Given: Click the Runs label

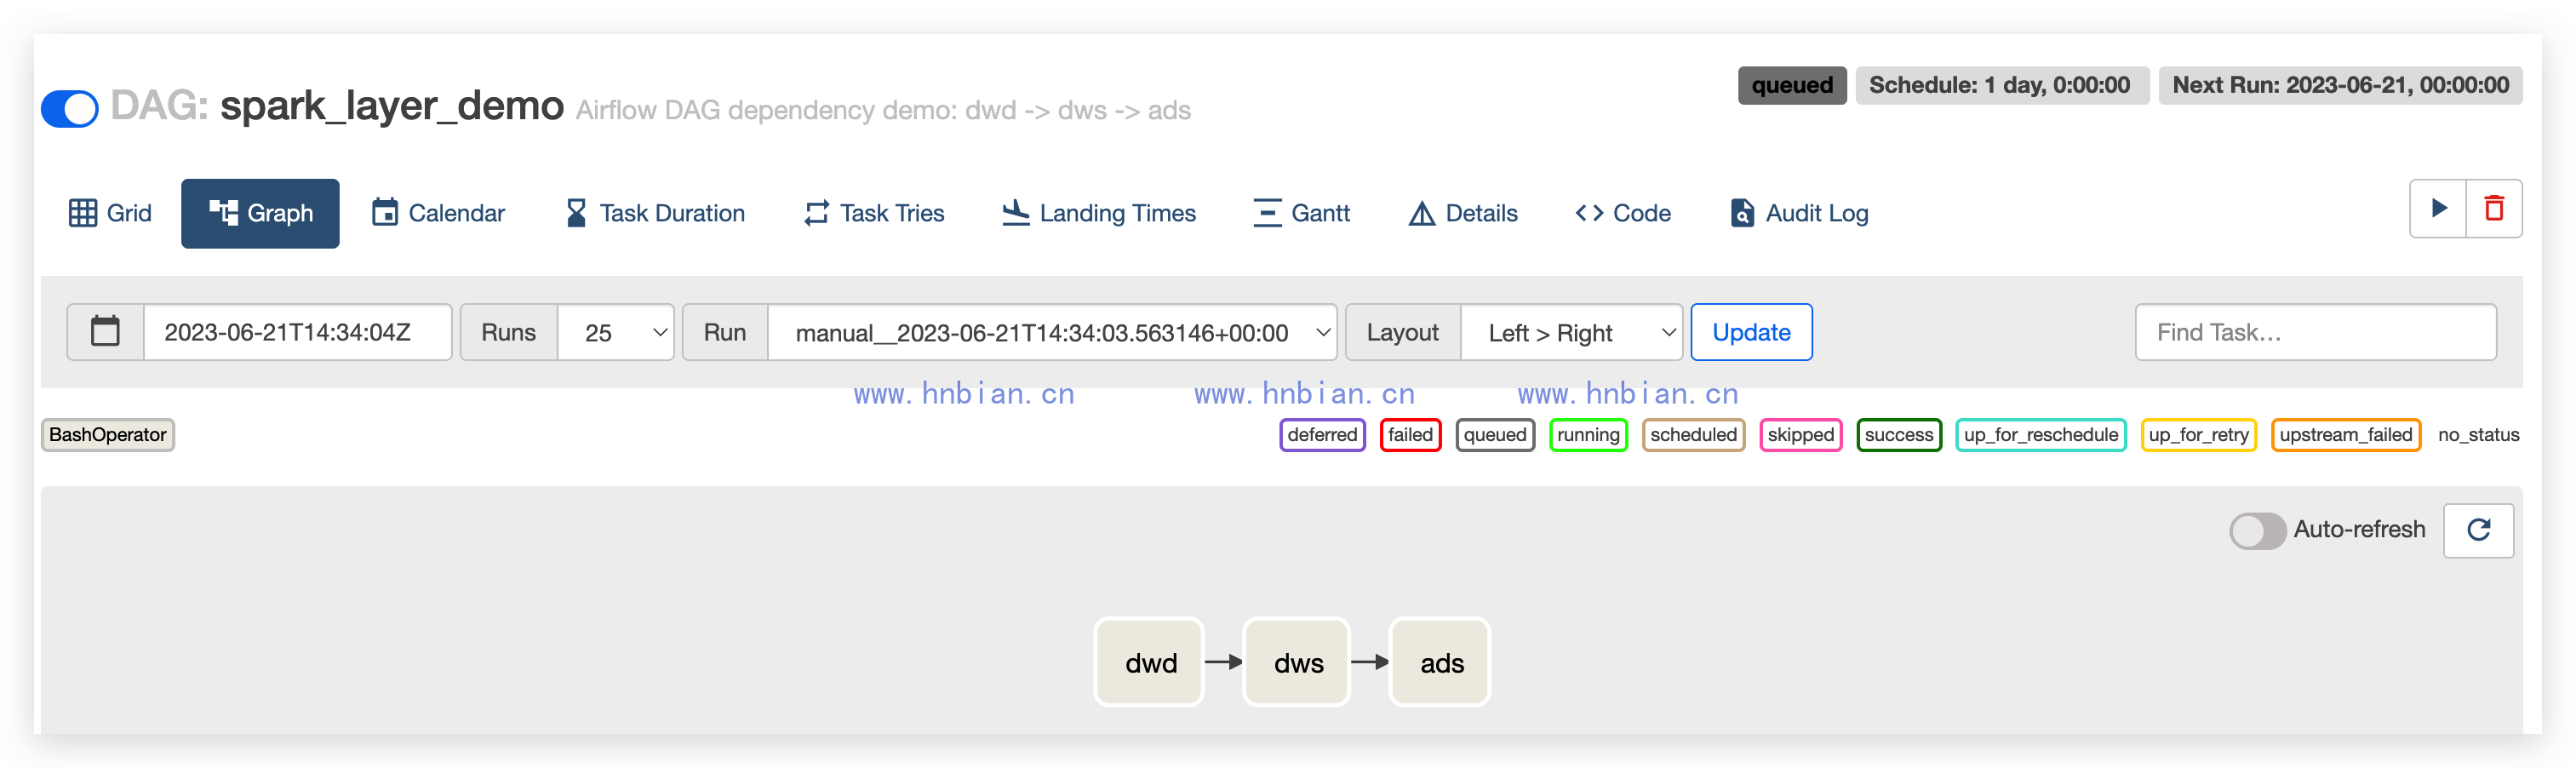Looking at the screenshot, I should tap(508, 332).
